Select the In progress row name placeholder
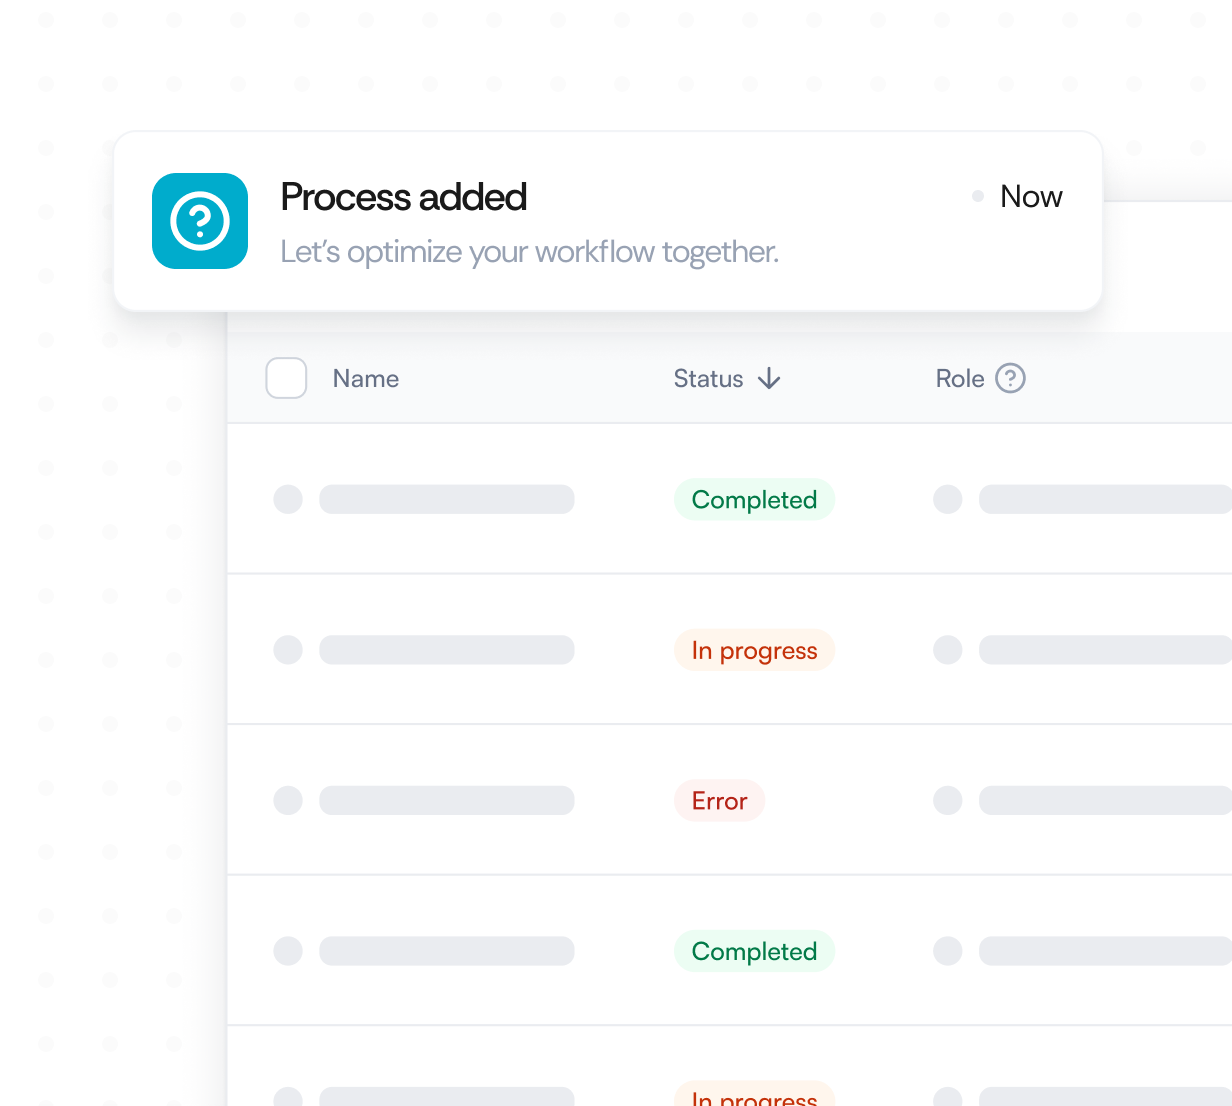The height and width of the screenshot is (1106, 1232). click(x=446, y=651)
